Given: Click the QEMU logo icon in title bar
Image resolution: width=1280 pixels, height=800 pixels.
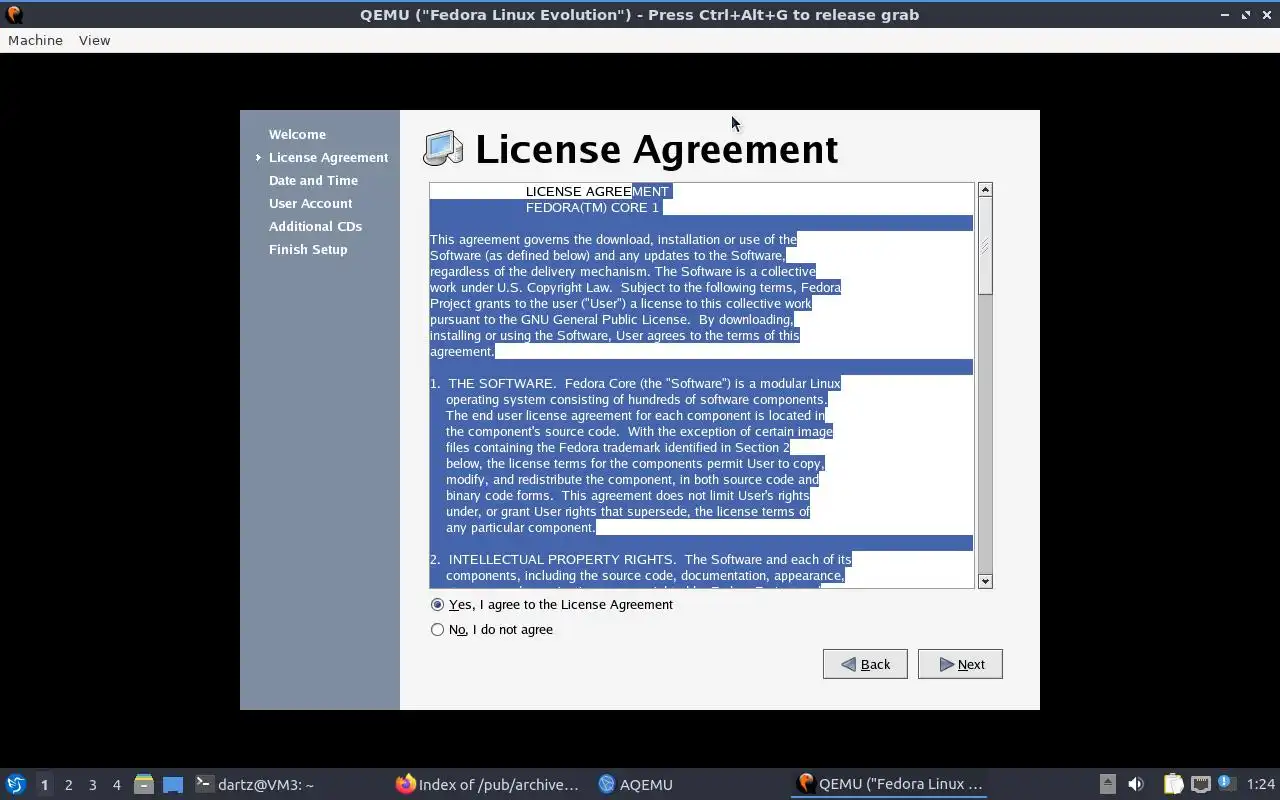Looking at the screenshot, I should pyautogui.click(x=14, y=15).
